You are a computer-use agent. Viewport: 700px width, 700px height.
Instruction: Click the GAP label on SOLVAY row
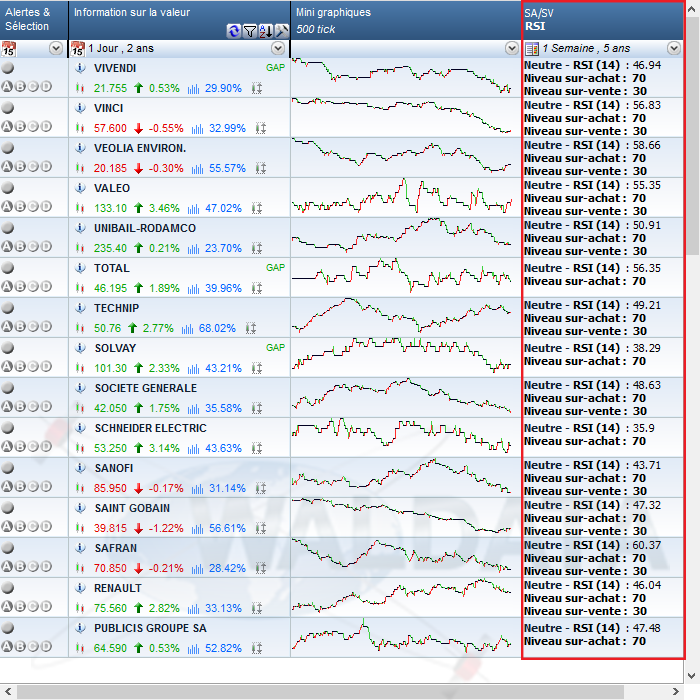point(275,347)
